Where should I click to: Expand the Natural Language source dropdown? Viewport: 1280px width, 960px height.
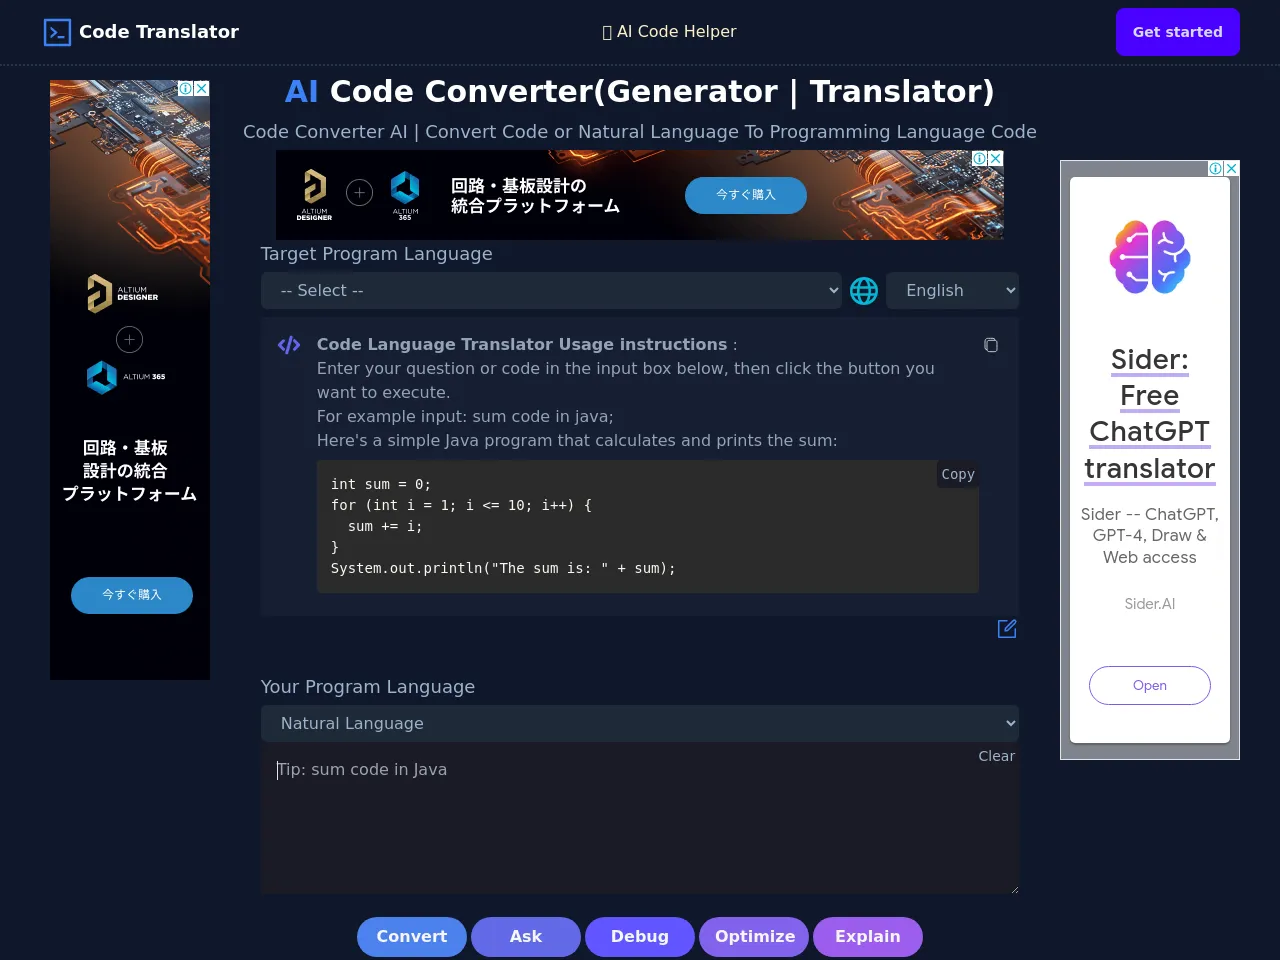[639, 723]
